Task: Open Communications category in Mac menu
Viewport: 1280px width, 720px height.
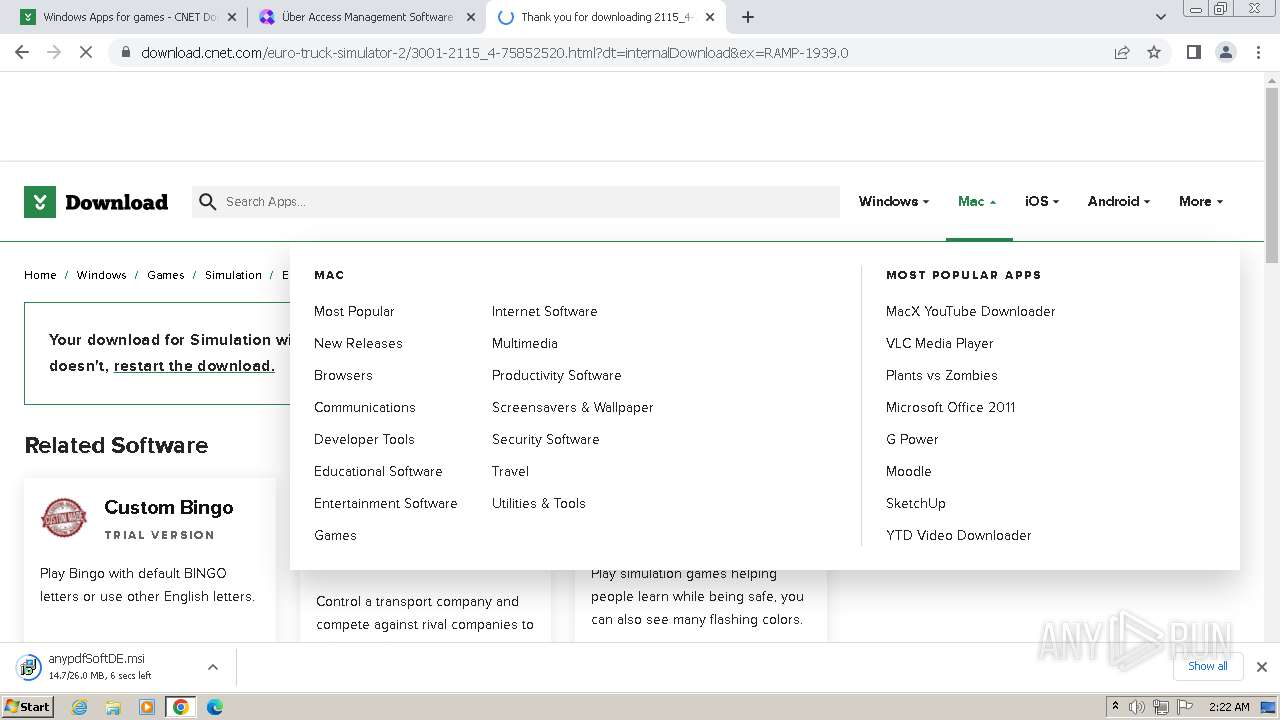Action: (x=365, y=407)
